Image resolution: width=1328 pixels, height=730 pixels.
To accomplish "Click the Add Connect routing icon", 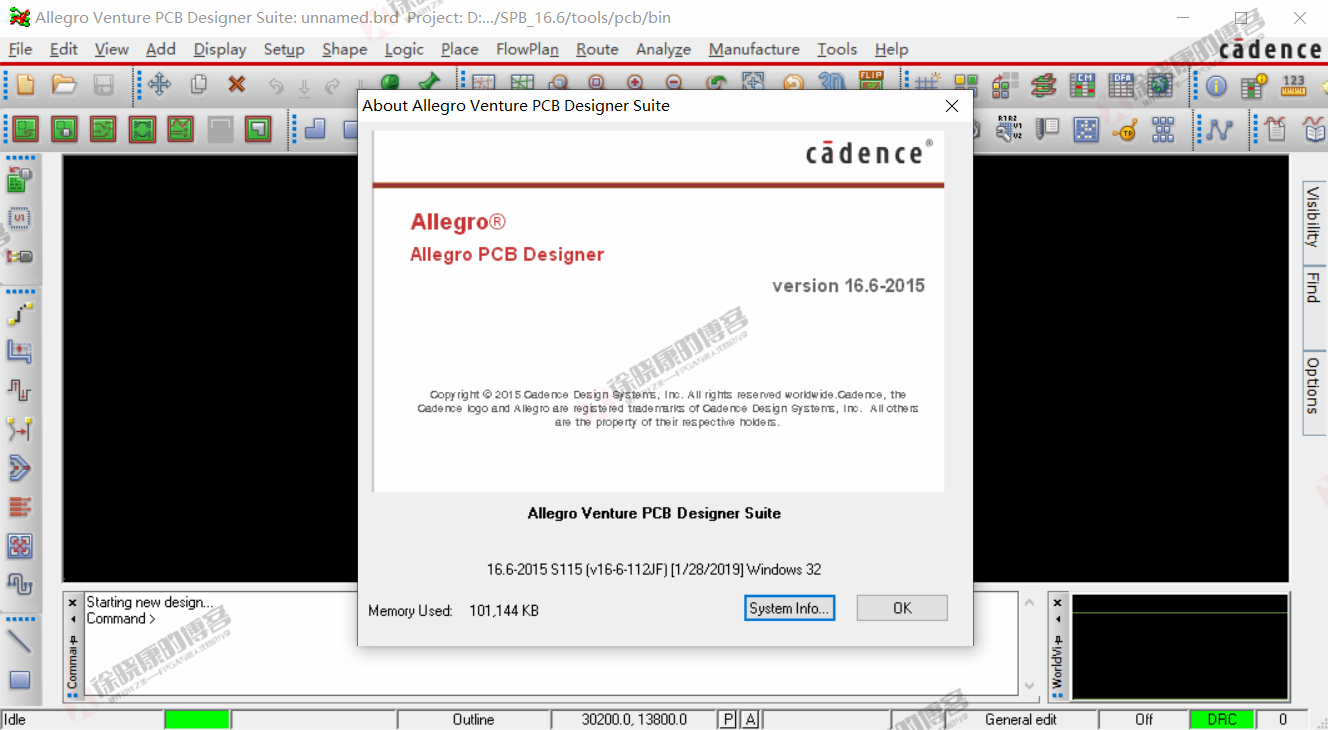I will point(20,313).
